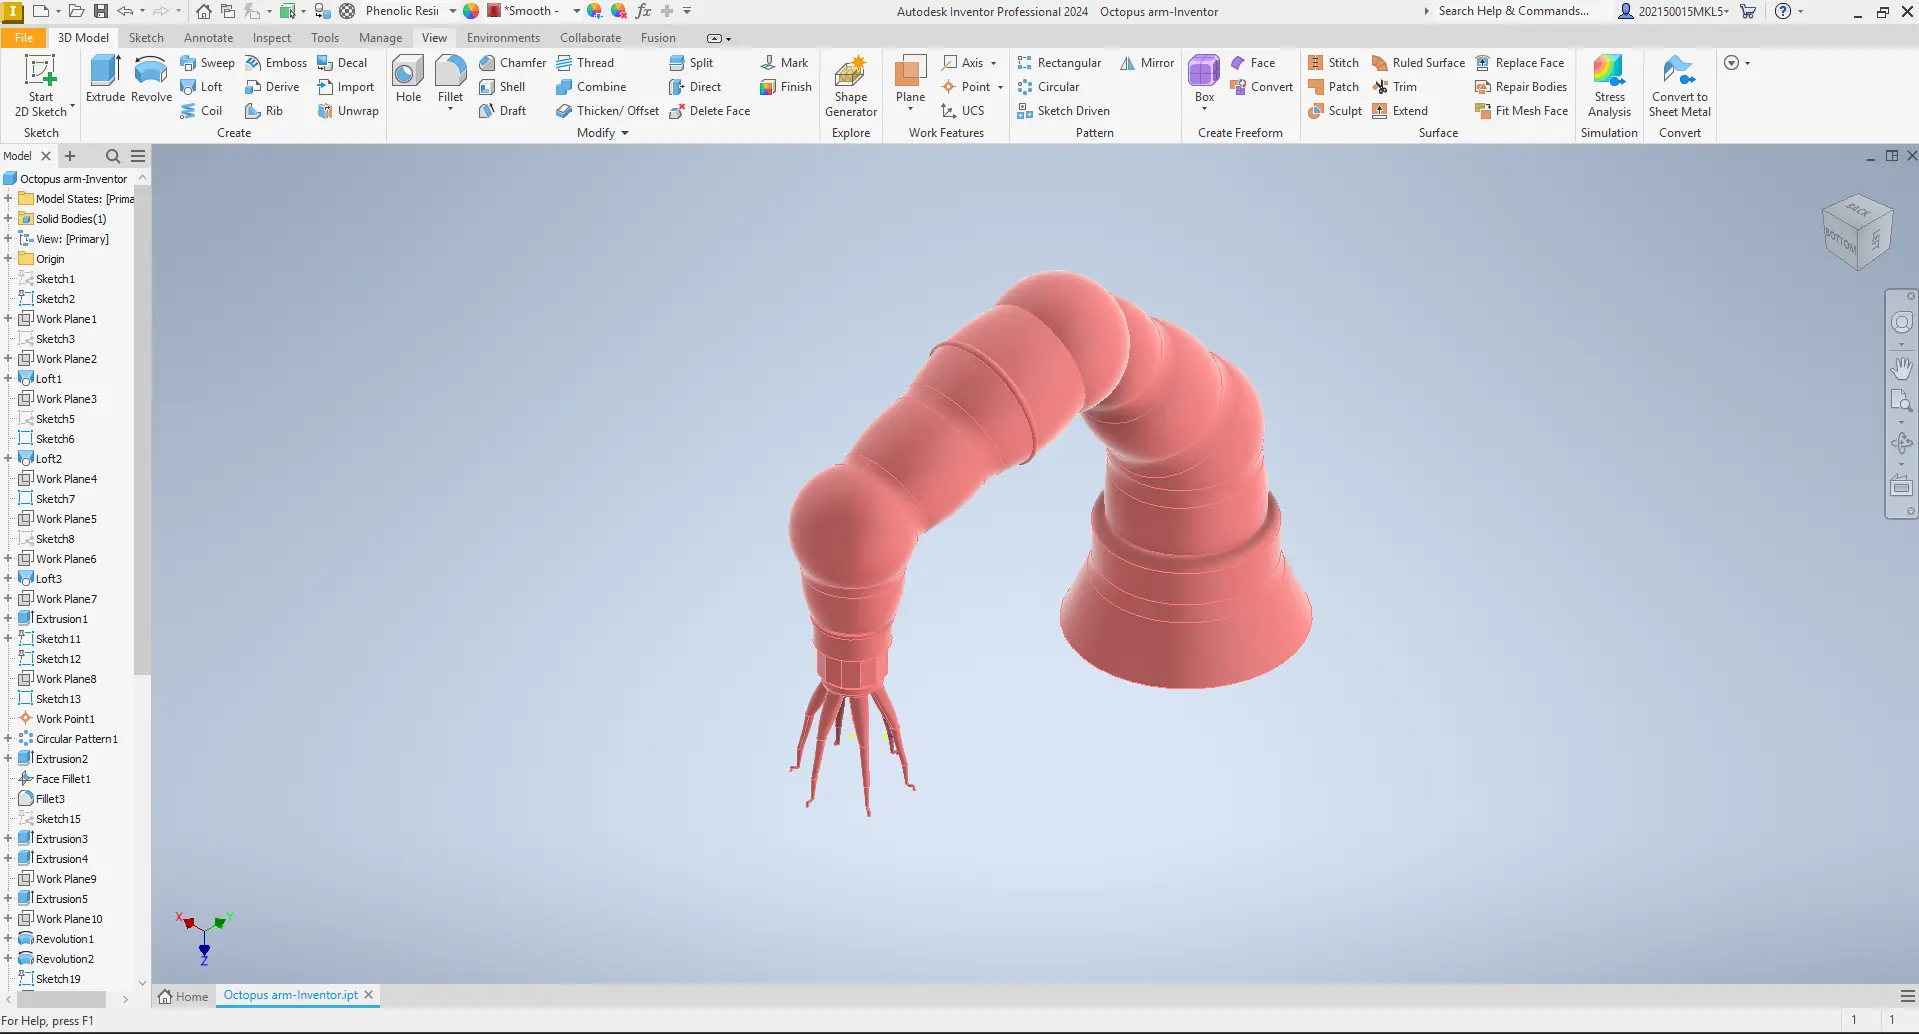This screenshot has width=1919, height=1034.
Task: Run Stress Analysis simulation
Action: click(1609, 85)
